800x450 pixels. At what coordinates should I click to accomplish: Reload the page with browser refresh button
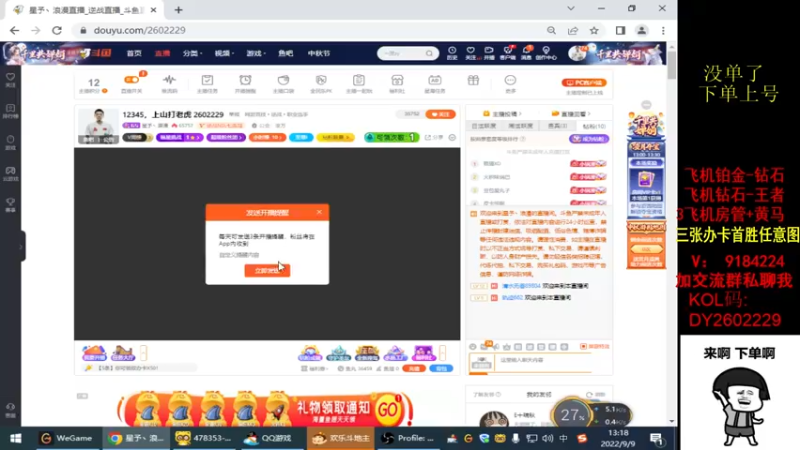57,31
